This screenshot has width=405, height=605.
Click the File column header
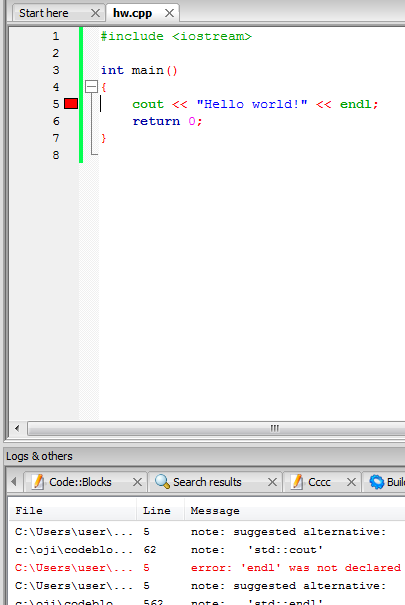[73, 510]
